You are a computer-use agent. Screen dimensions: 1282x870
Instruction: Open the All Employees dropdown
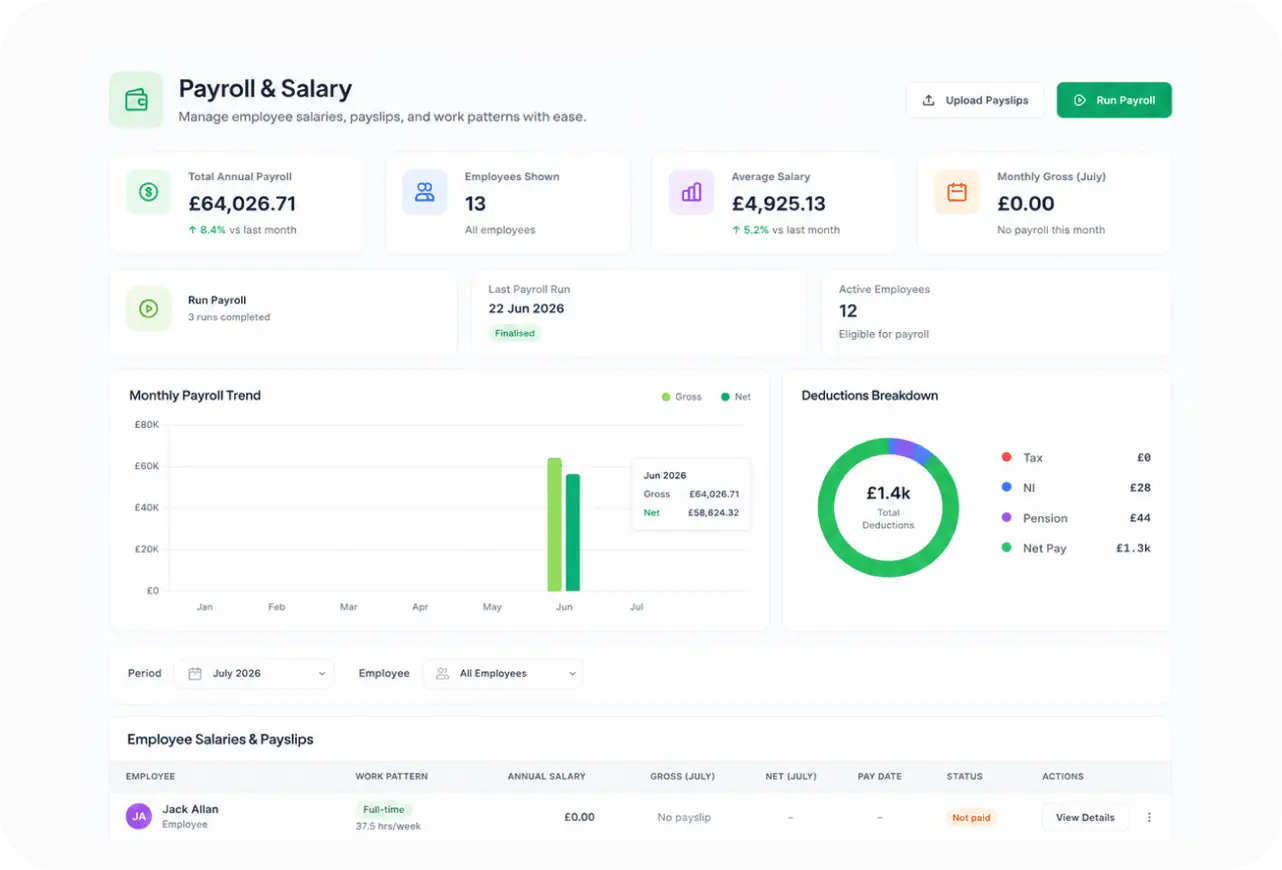[503, 674]
